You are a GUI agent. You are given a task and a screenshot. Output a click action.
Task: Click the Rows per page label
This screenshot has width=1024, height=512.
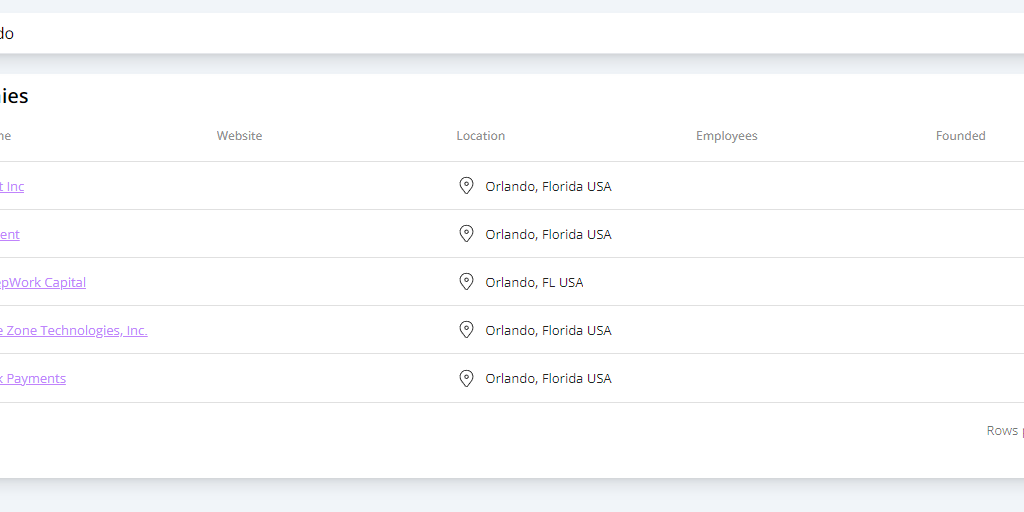tap(1004, 431)
